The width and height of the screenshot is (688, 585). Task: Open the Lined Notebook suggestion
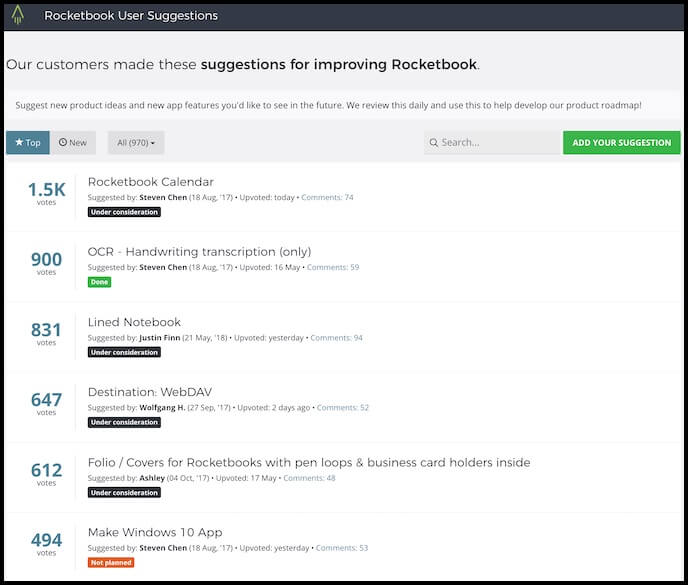tap(134, 322)
